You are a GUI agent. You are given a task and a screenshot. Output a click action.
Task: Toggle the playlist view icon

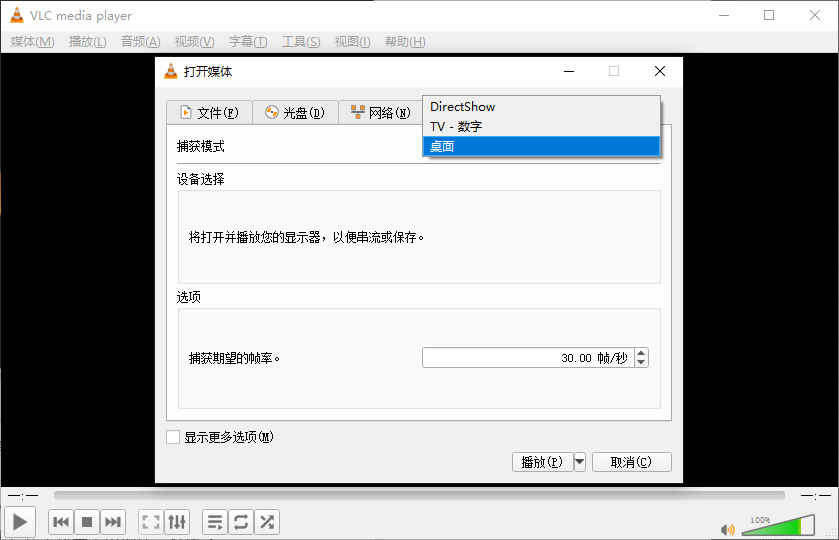(215, 522)
